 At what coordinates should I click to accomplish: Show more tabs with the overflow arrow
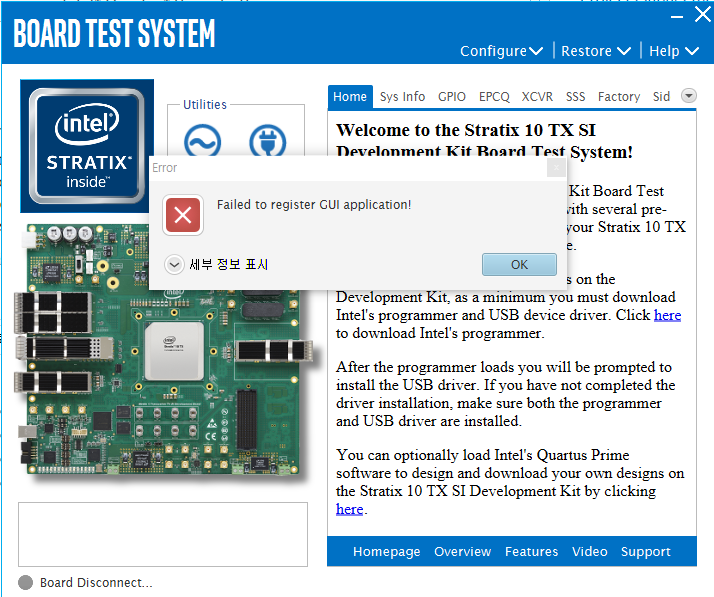[688, 96]
